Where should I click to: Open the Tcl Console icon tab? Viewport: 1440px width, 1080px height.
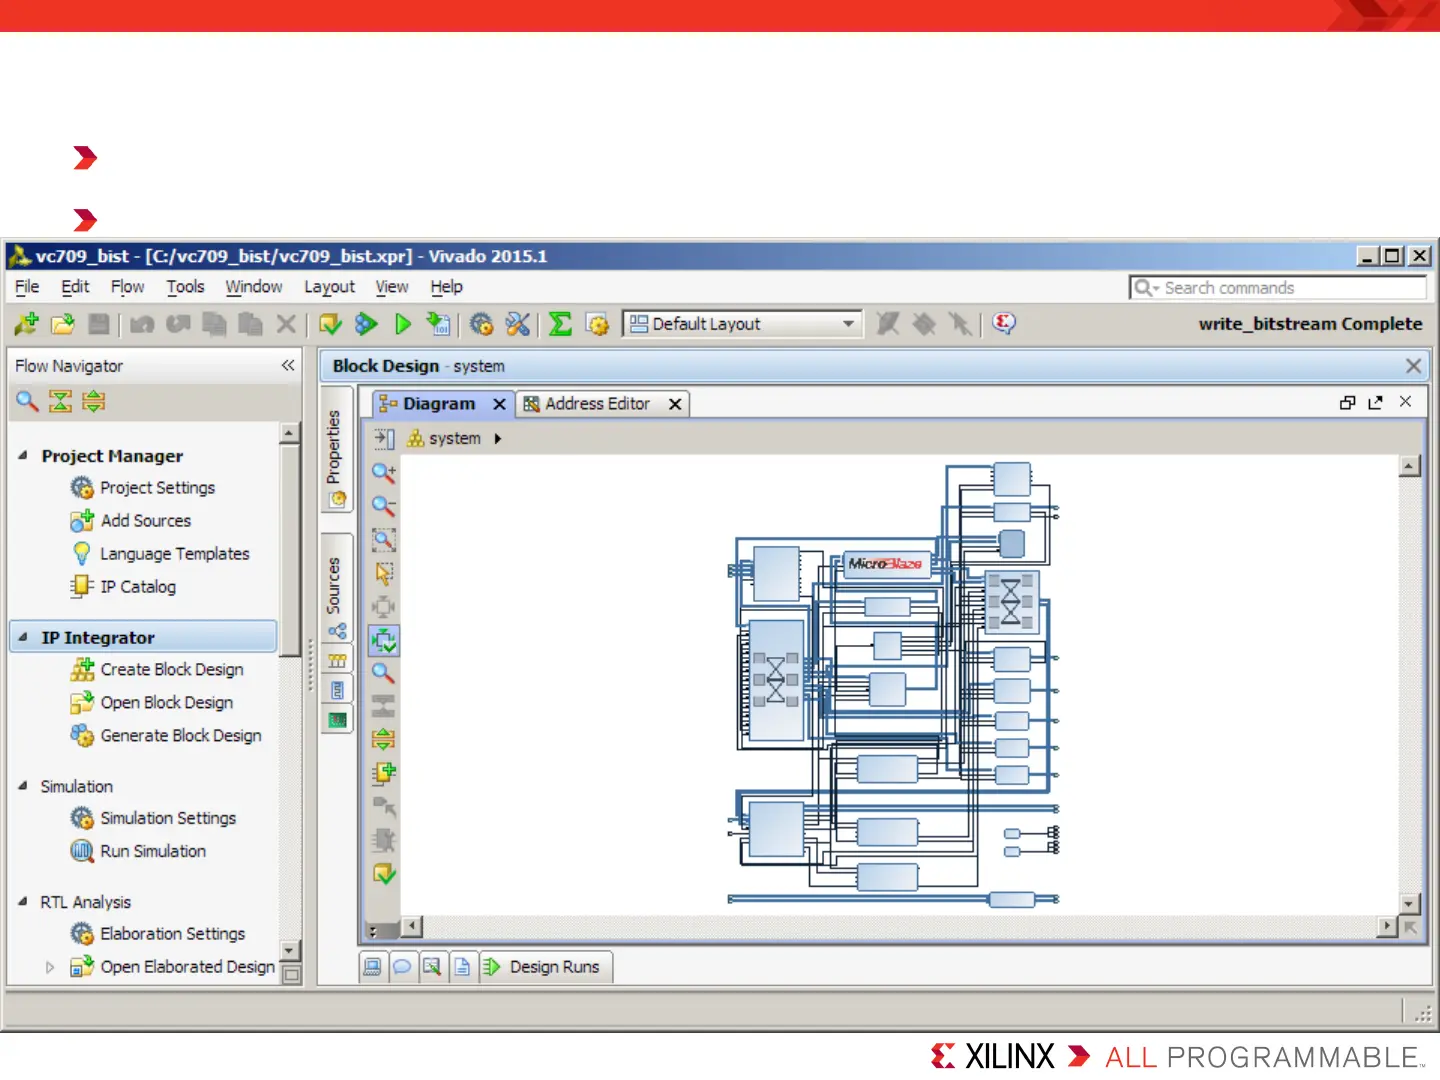pyautogui.click(x=372, y=967)
